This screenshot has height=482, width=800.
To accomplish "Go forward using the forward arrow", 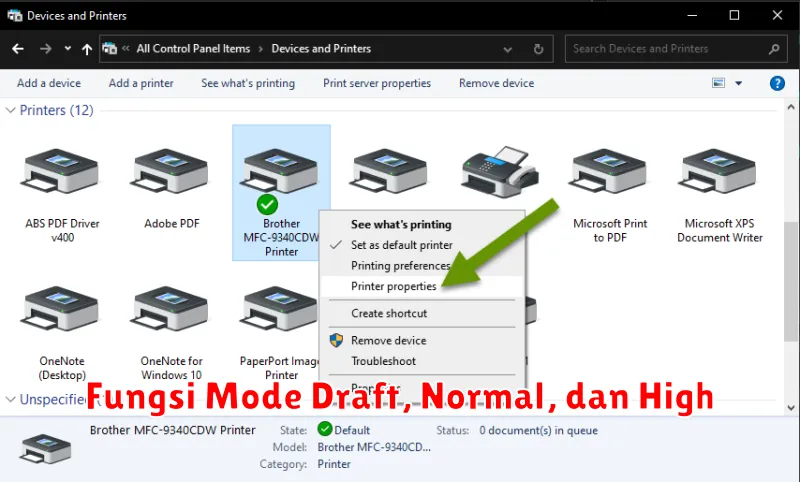I will coord(45,49).
